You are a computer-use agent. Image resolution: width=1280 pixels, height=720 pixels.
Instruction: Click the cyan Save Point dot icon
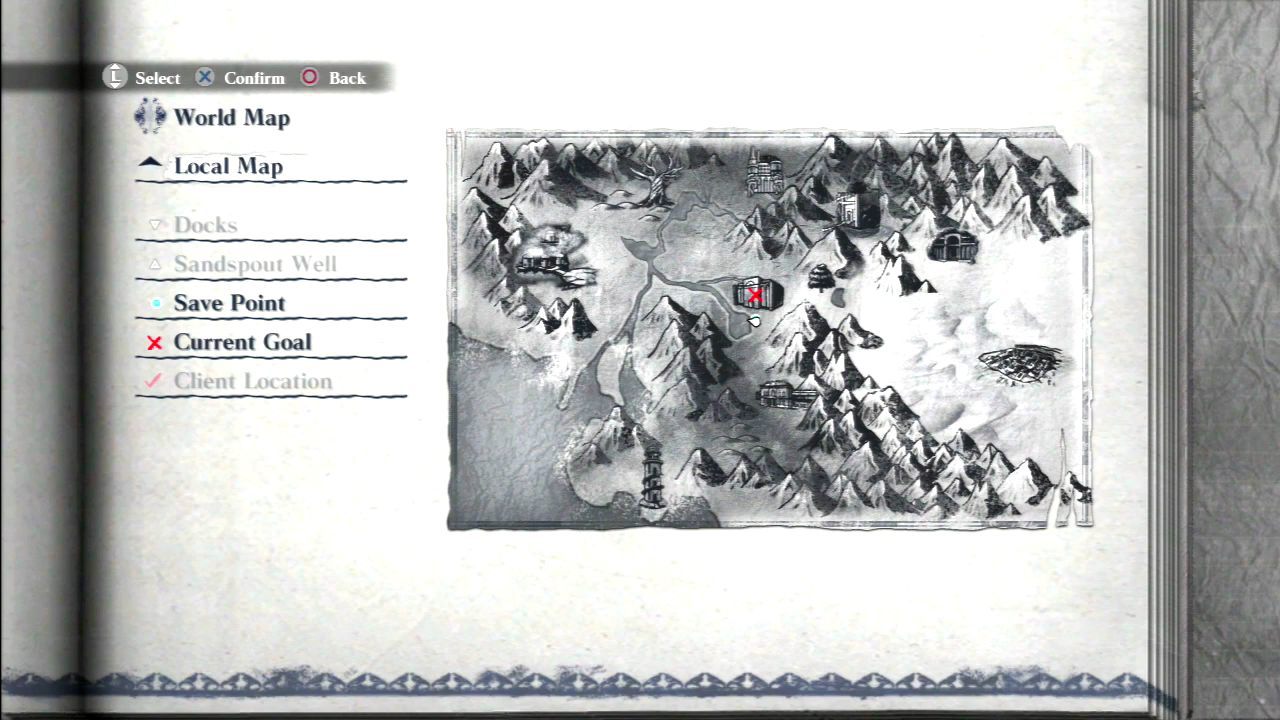[x=156, y=303]
